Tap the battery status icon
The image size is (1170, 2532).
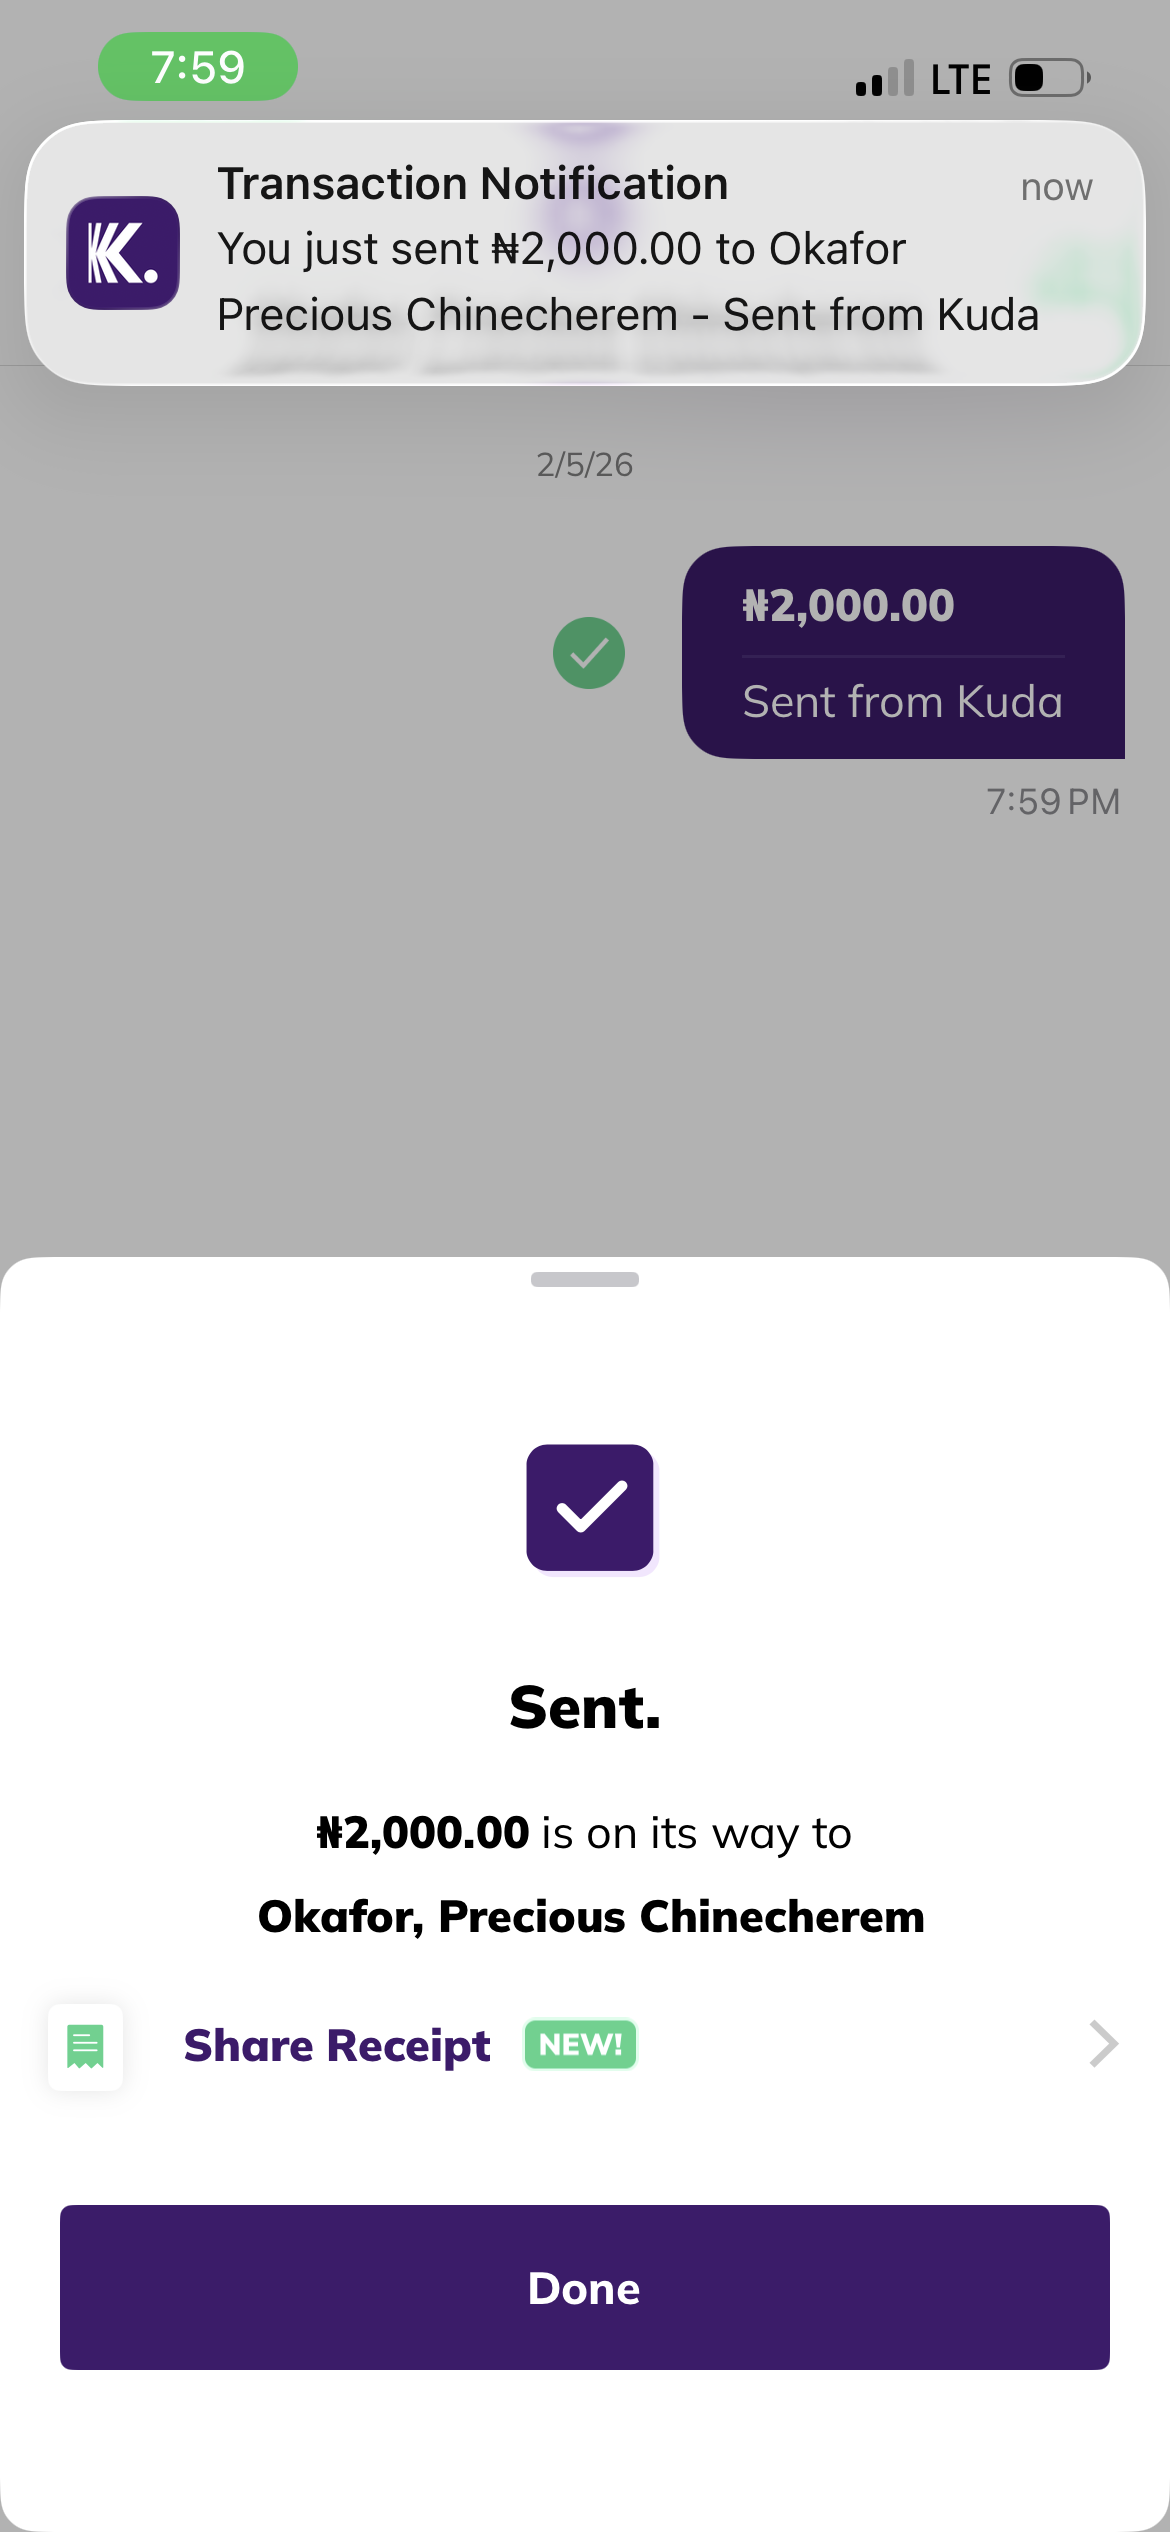click(x=1048, y=78)
